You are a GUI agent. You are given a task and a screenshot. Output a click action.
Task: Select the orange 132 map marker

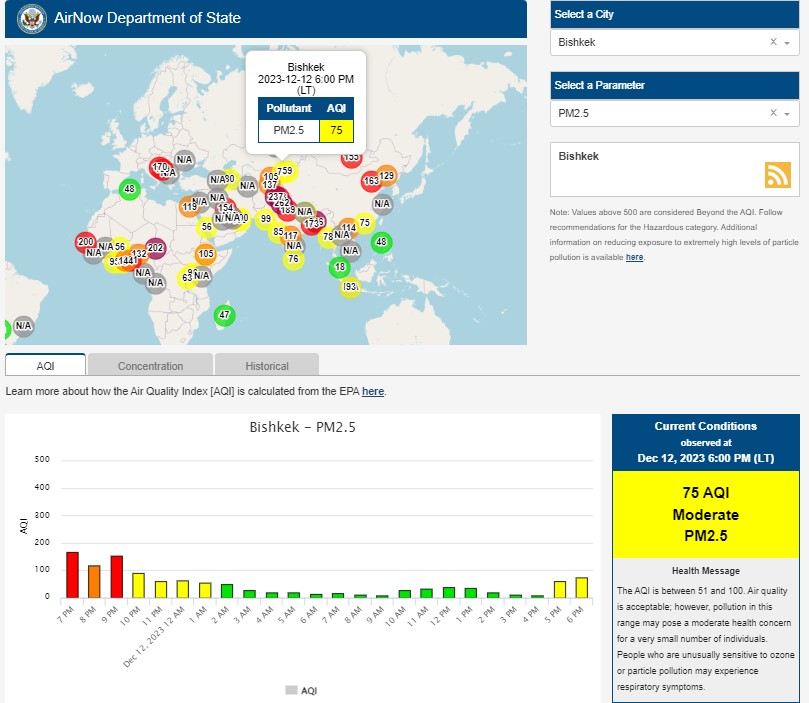coord(139,254)
